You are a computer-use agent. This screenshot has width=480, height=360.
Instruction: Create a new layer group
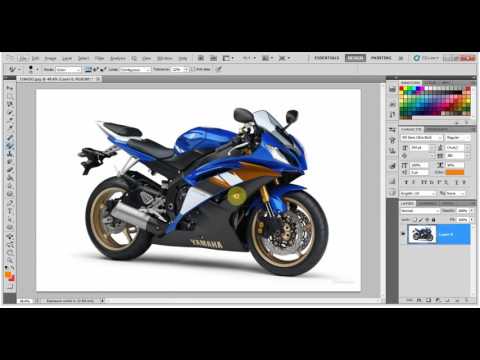(447, 300)
